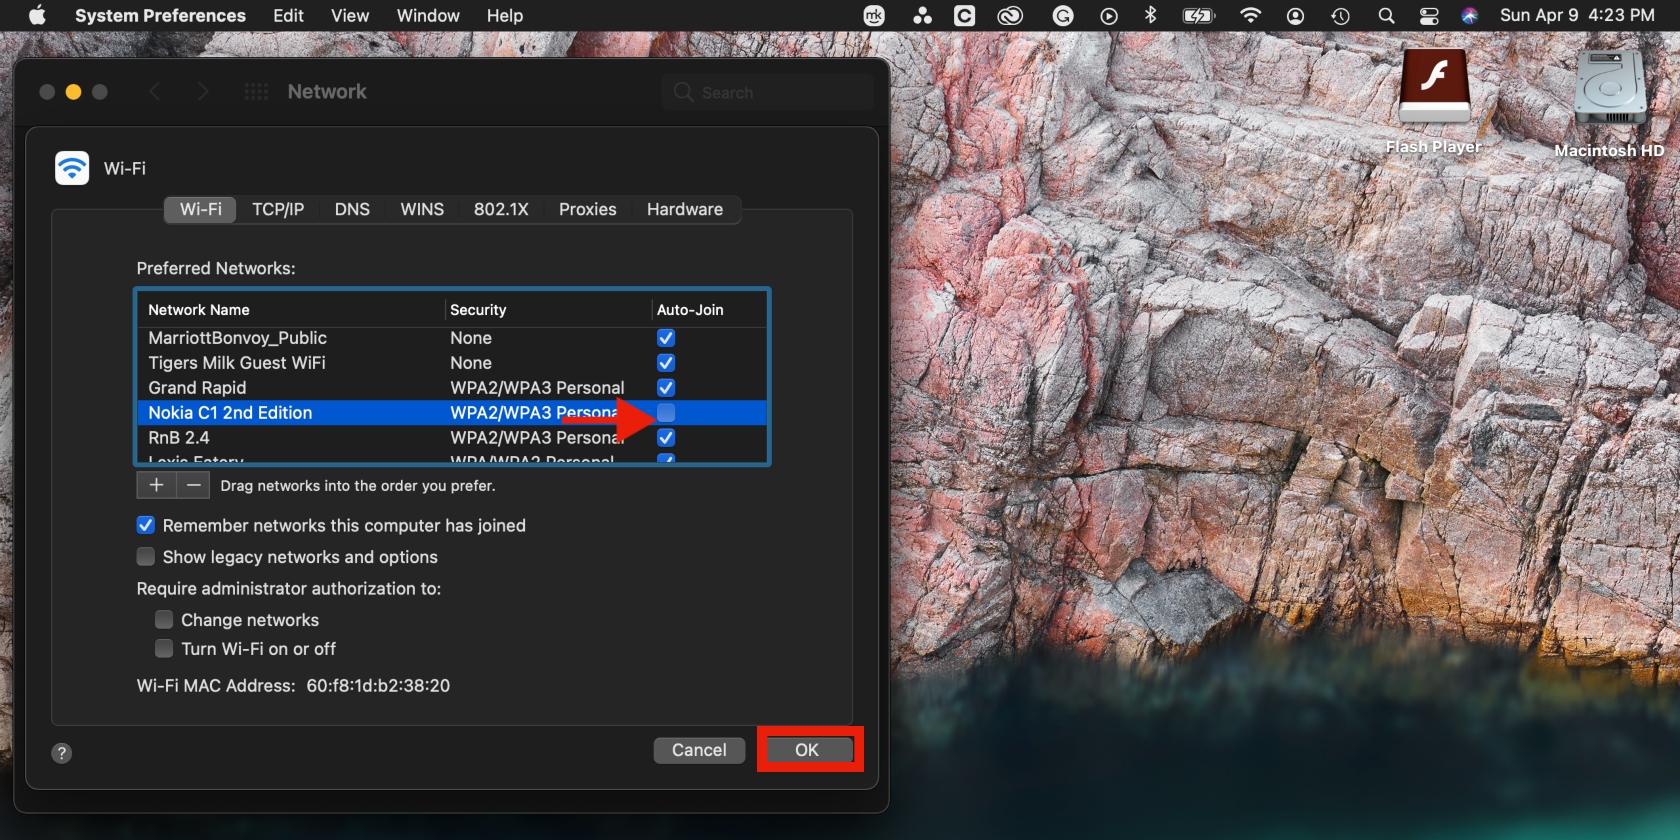Open the WINS tab
This screenshot has height=840, width=1680.
pyautogui.click(x=422, y=209)
